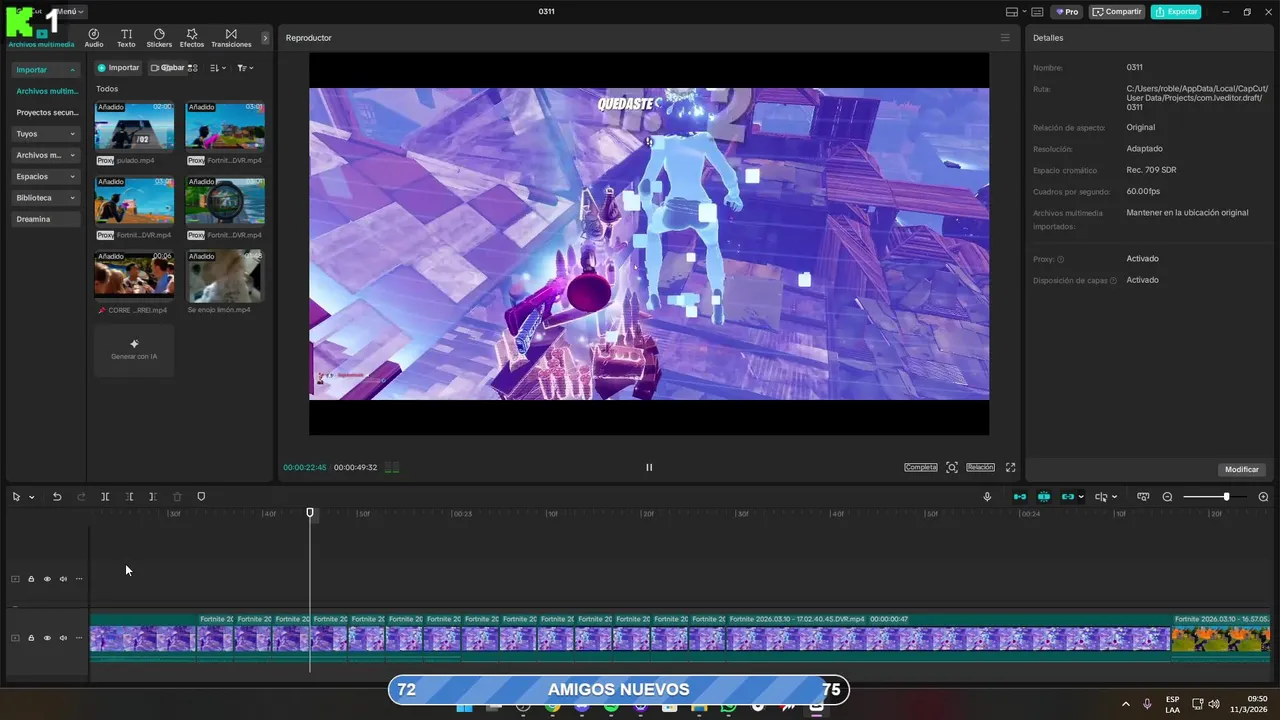This screenshot has height=720, width=1280.
Task: Undo the last action
Action: pos(57,497)
